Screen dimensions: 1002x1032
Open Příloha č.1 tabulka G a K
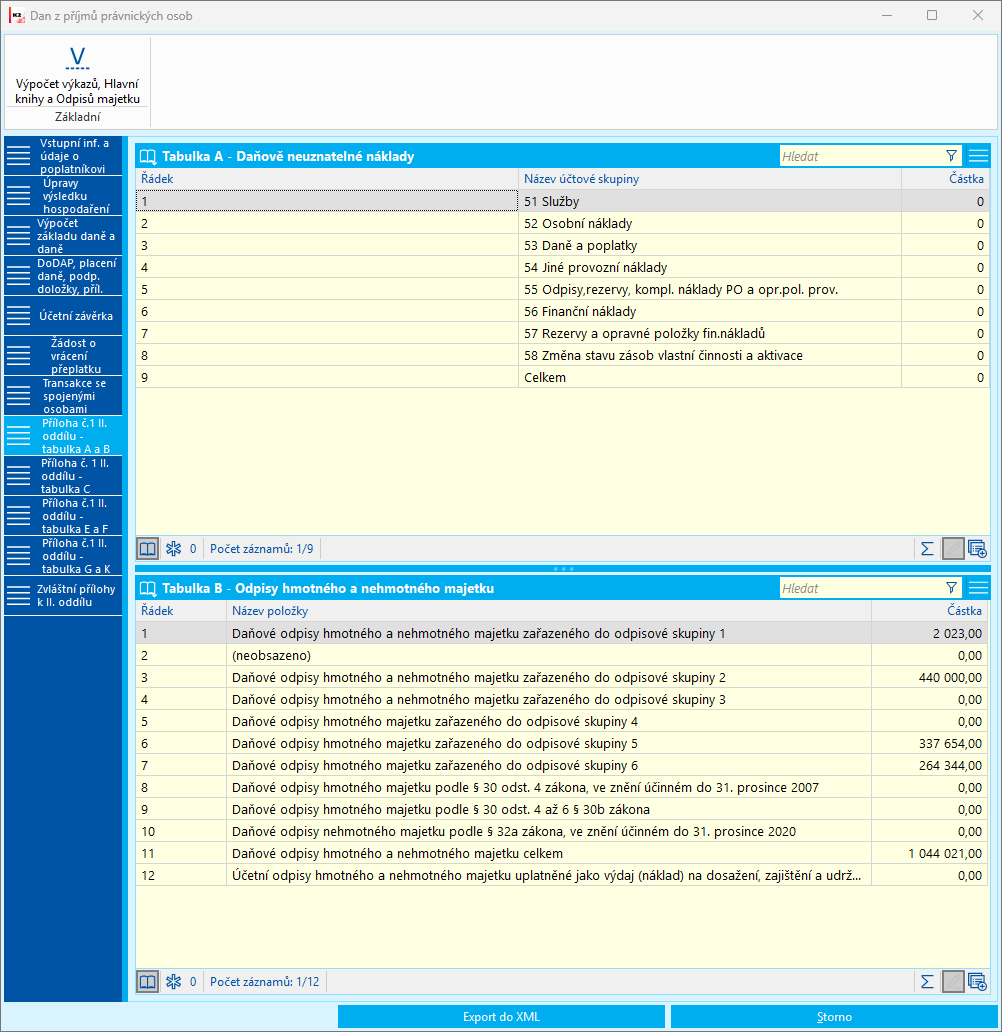(63, 556)
